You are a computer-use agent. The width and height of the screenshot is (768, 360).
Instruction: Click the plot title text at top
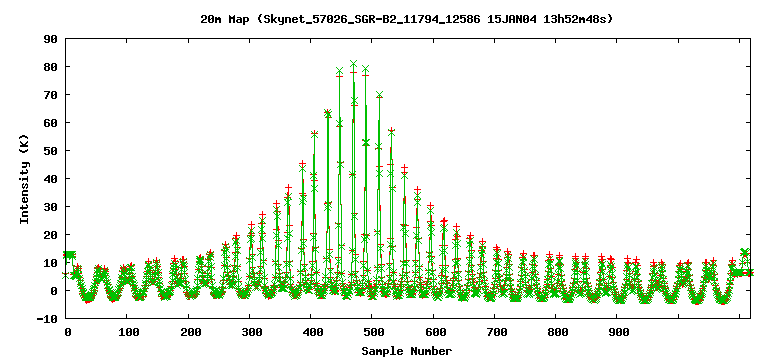tap(406, 20)
